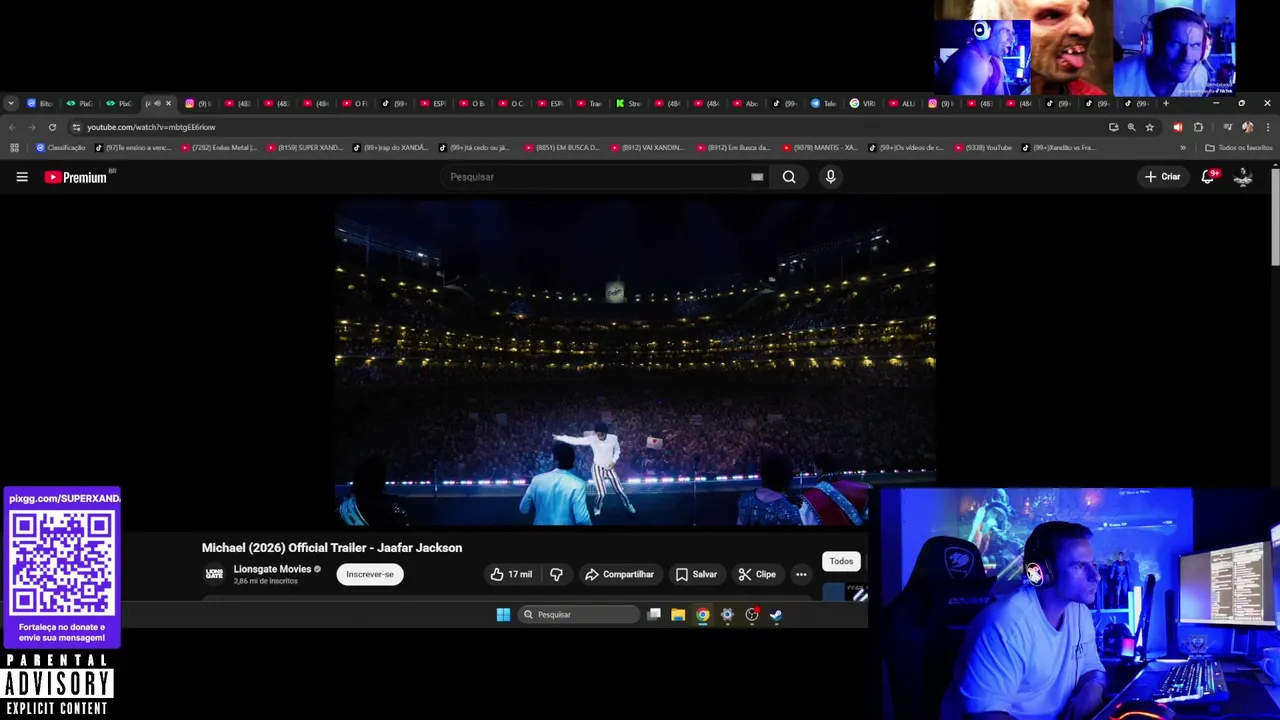Open the Chrome extensions puzzle icon
Viewport: 1280px width, 720px height.
coord(1198,127)
